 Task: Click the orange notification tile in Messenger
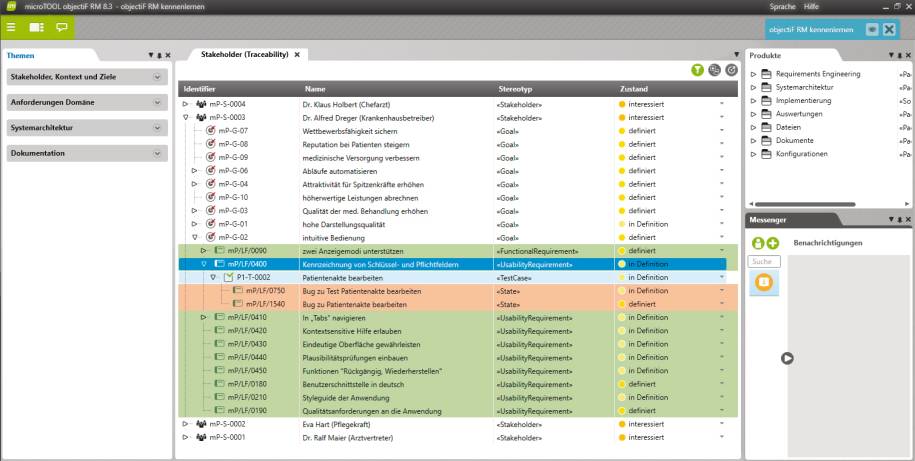[x=764, y=282]
